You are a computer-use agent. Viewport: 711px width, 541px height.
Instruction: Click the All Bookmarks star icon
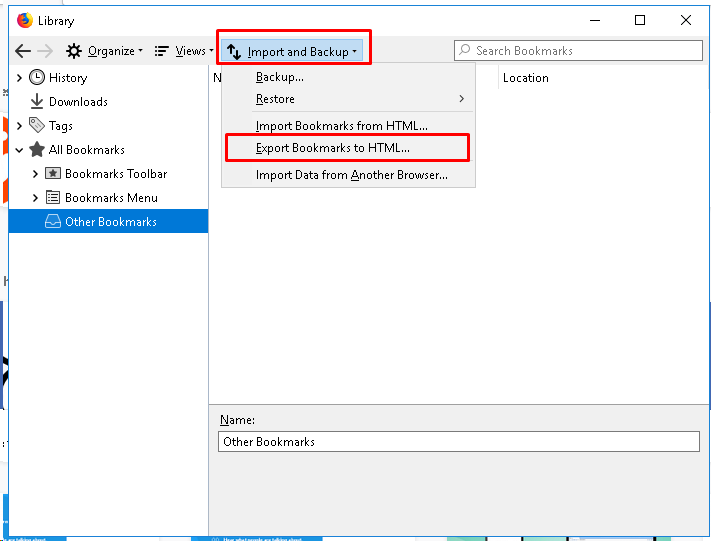point(37,149)
